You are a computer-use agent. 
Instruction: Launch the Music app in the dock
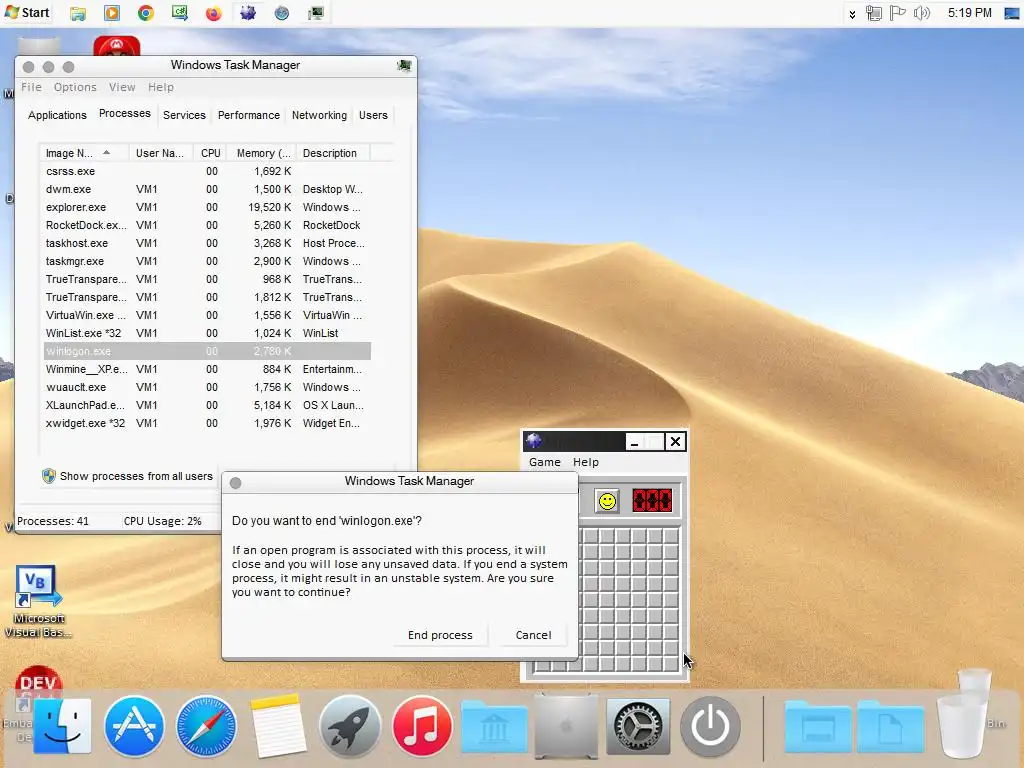422,726
